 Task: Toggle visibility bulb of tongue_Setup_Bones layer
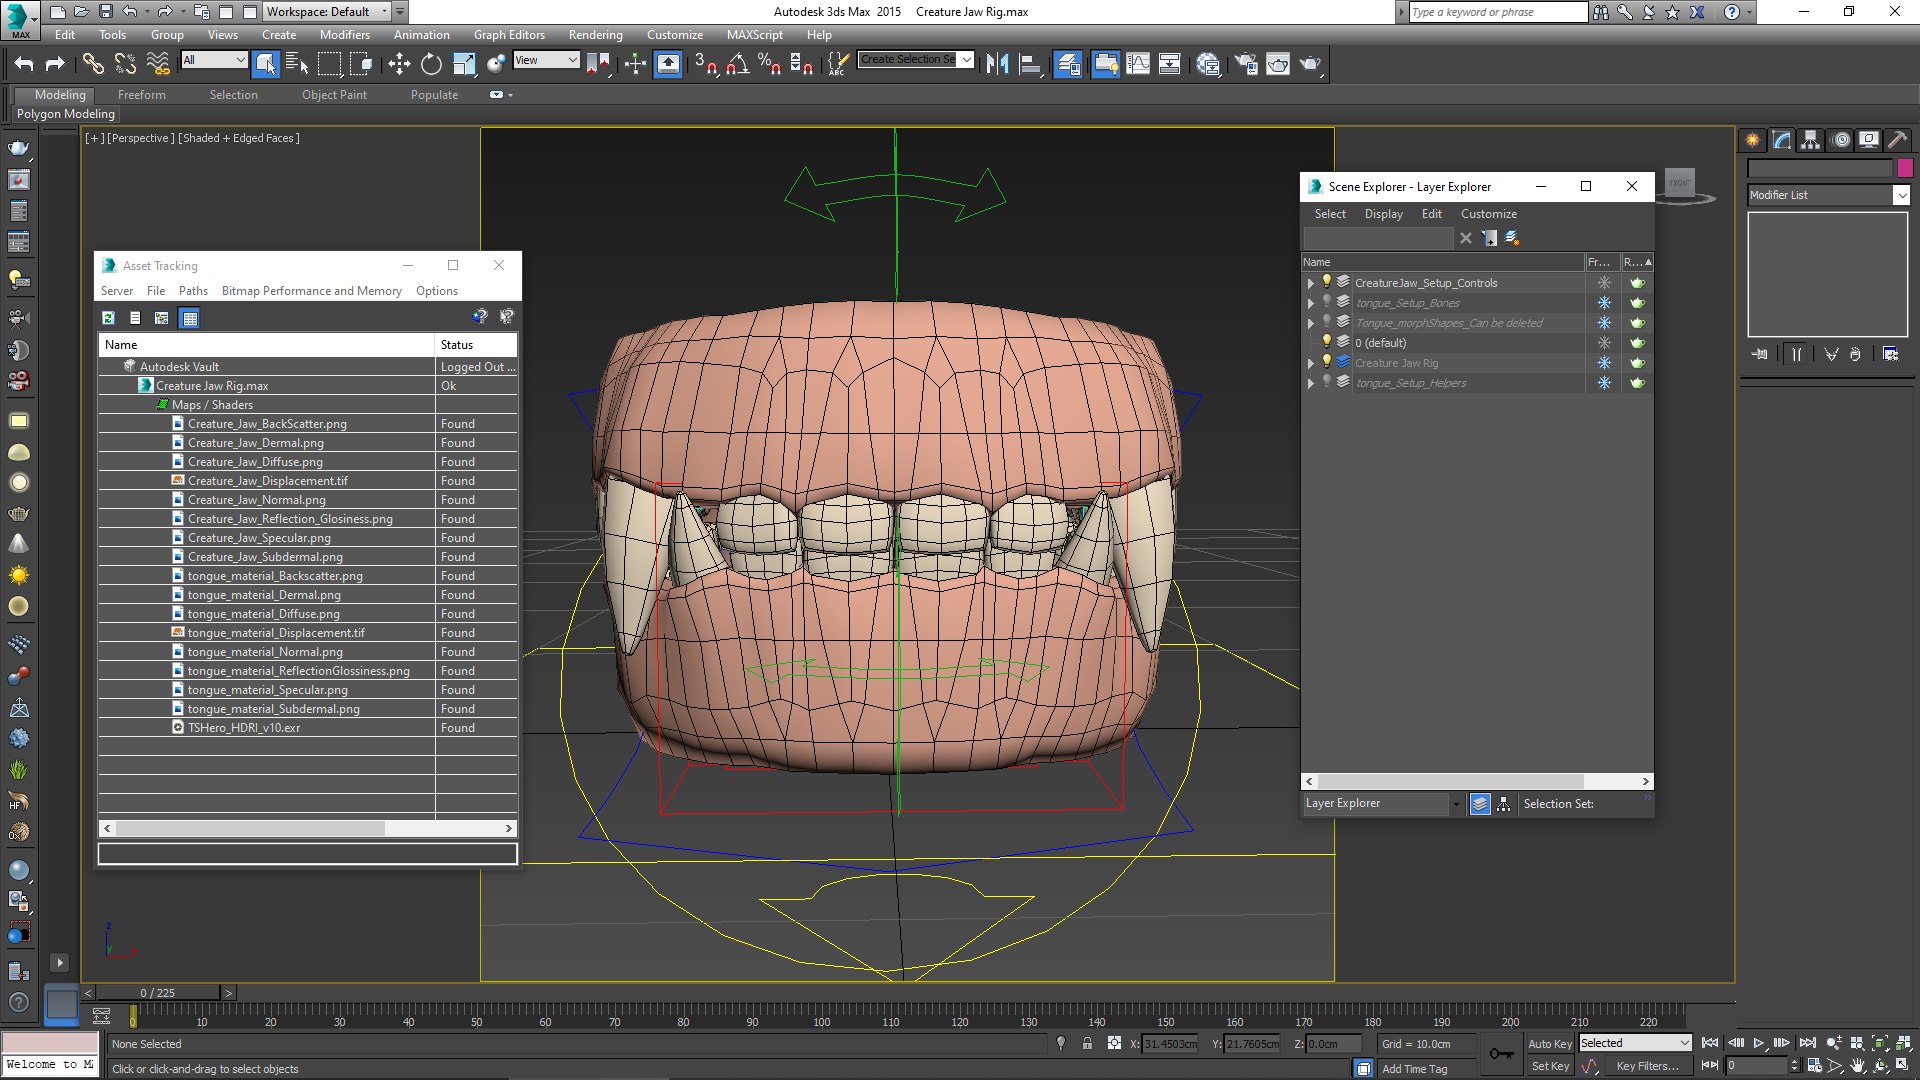point(1327,302)
